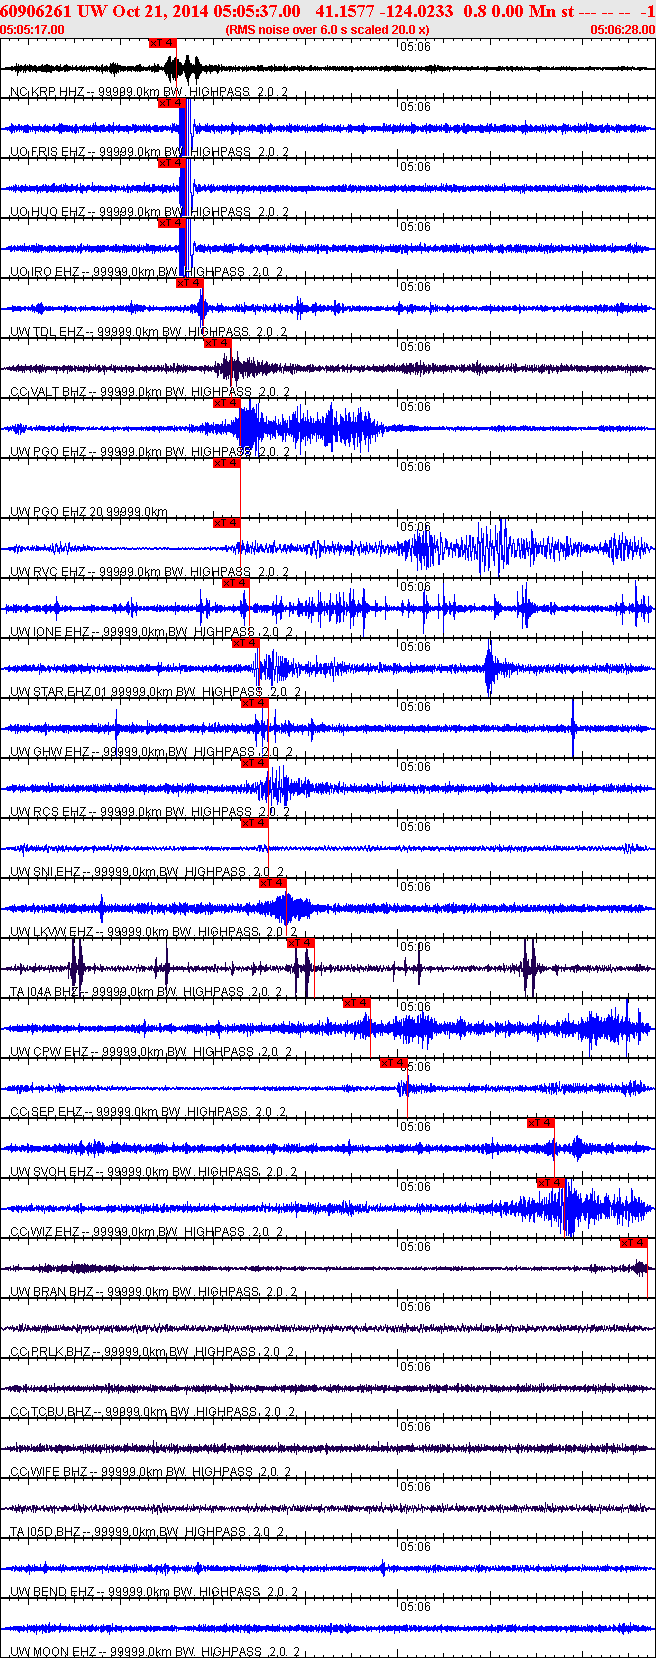
Task: Click the coordinates 41.1577 -124.0233 text
Action: tap(383, 11)
